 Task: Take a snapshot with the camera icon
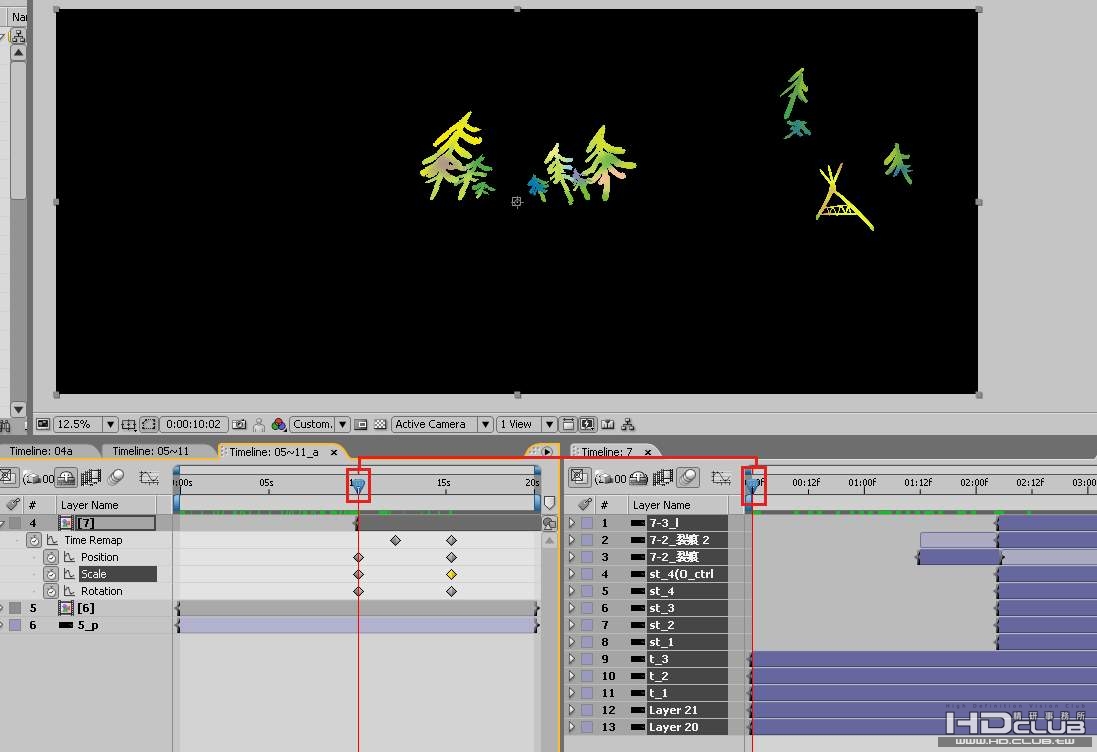coord(239,425)
